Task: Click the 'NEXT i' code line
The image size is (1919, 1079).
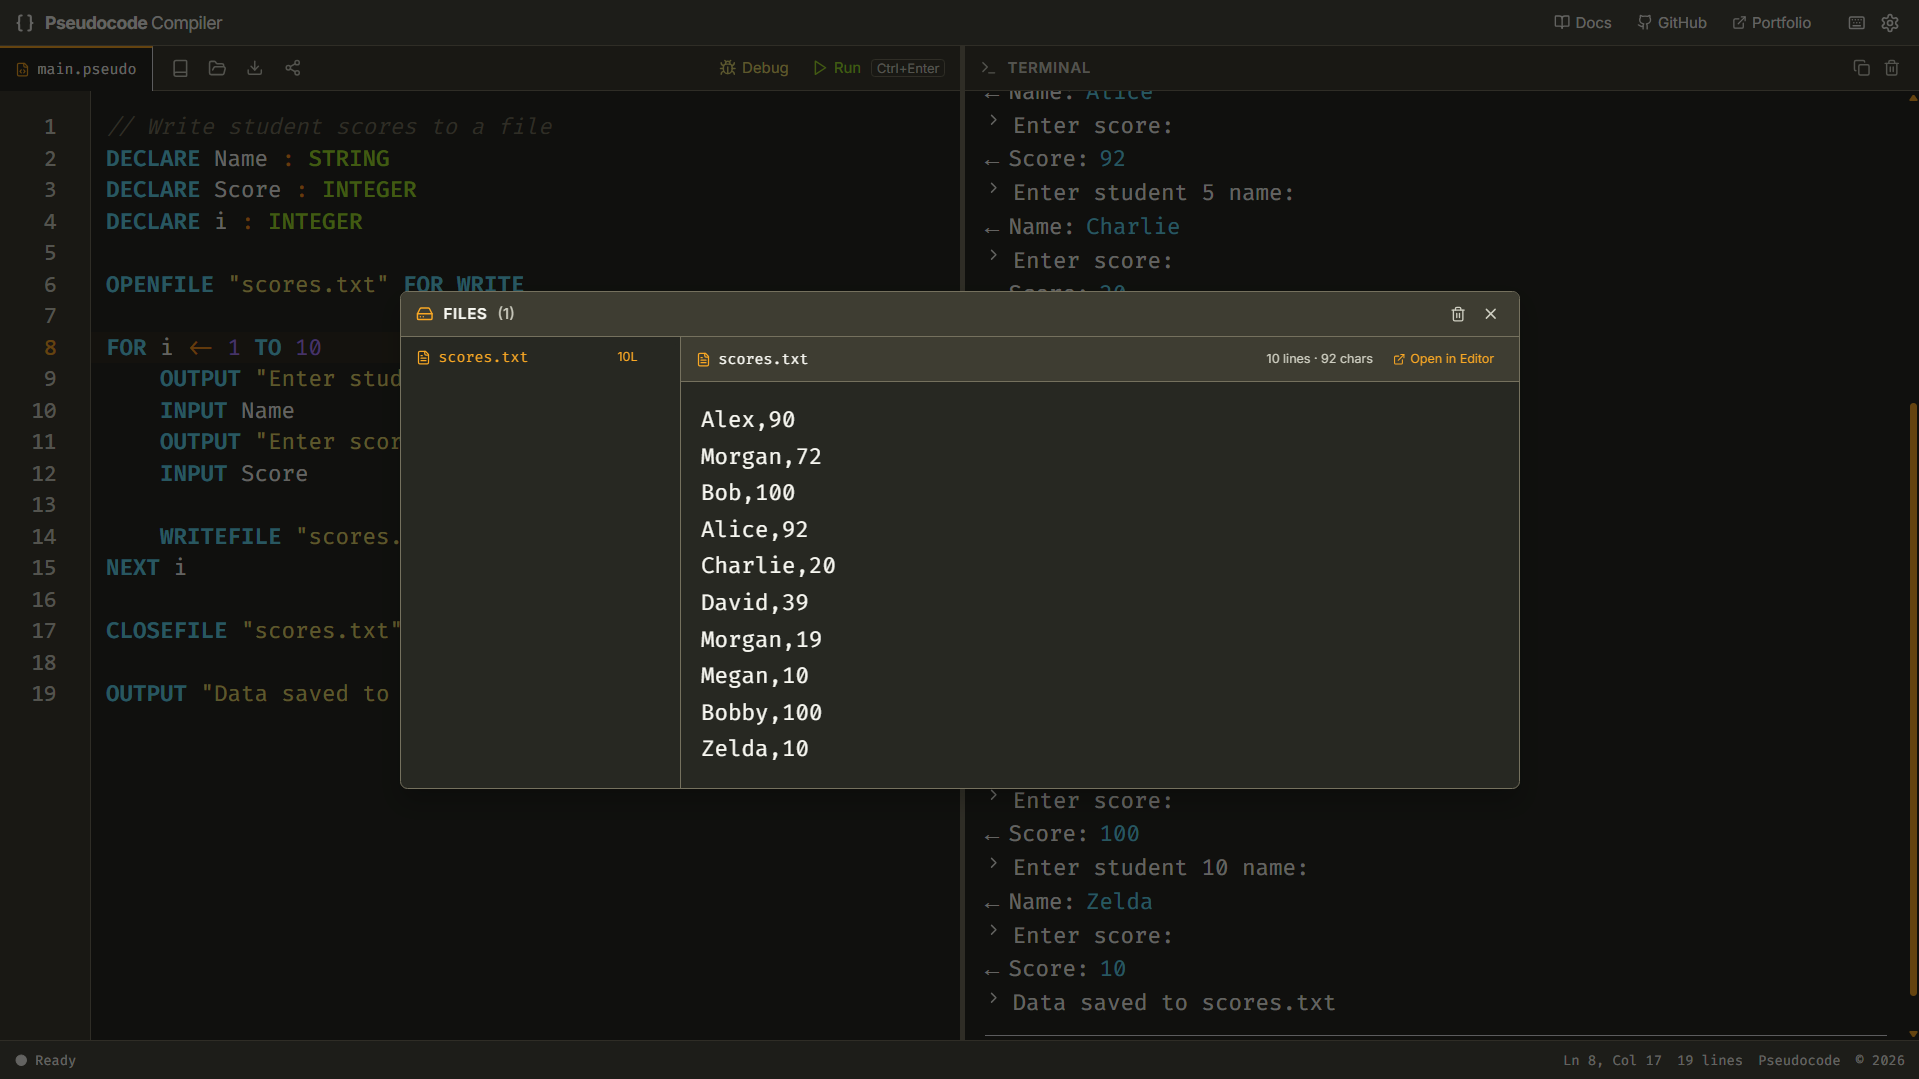Action: coord(146,568)
